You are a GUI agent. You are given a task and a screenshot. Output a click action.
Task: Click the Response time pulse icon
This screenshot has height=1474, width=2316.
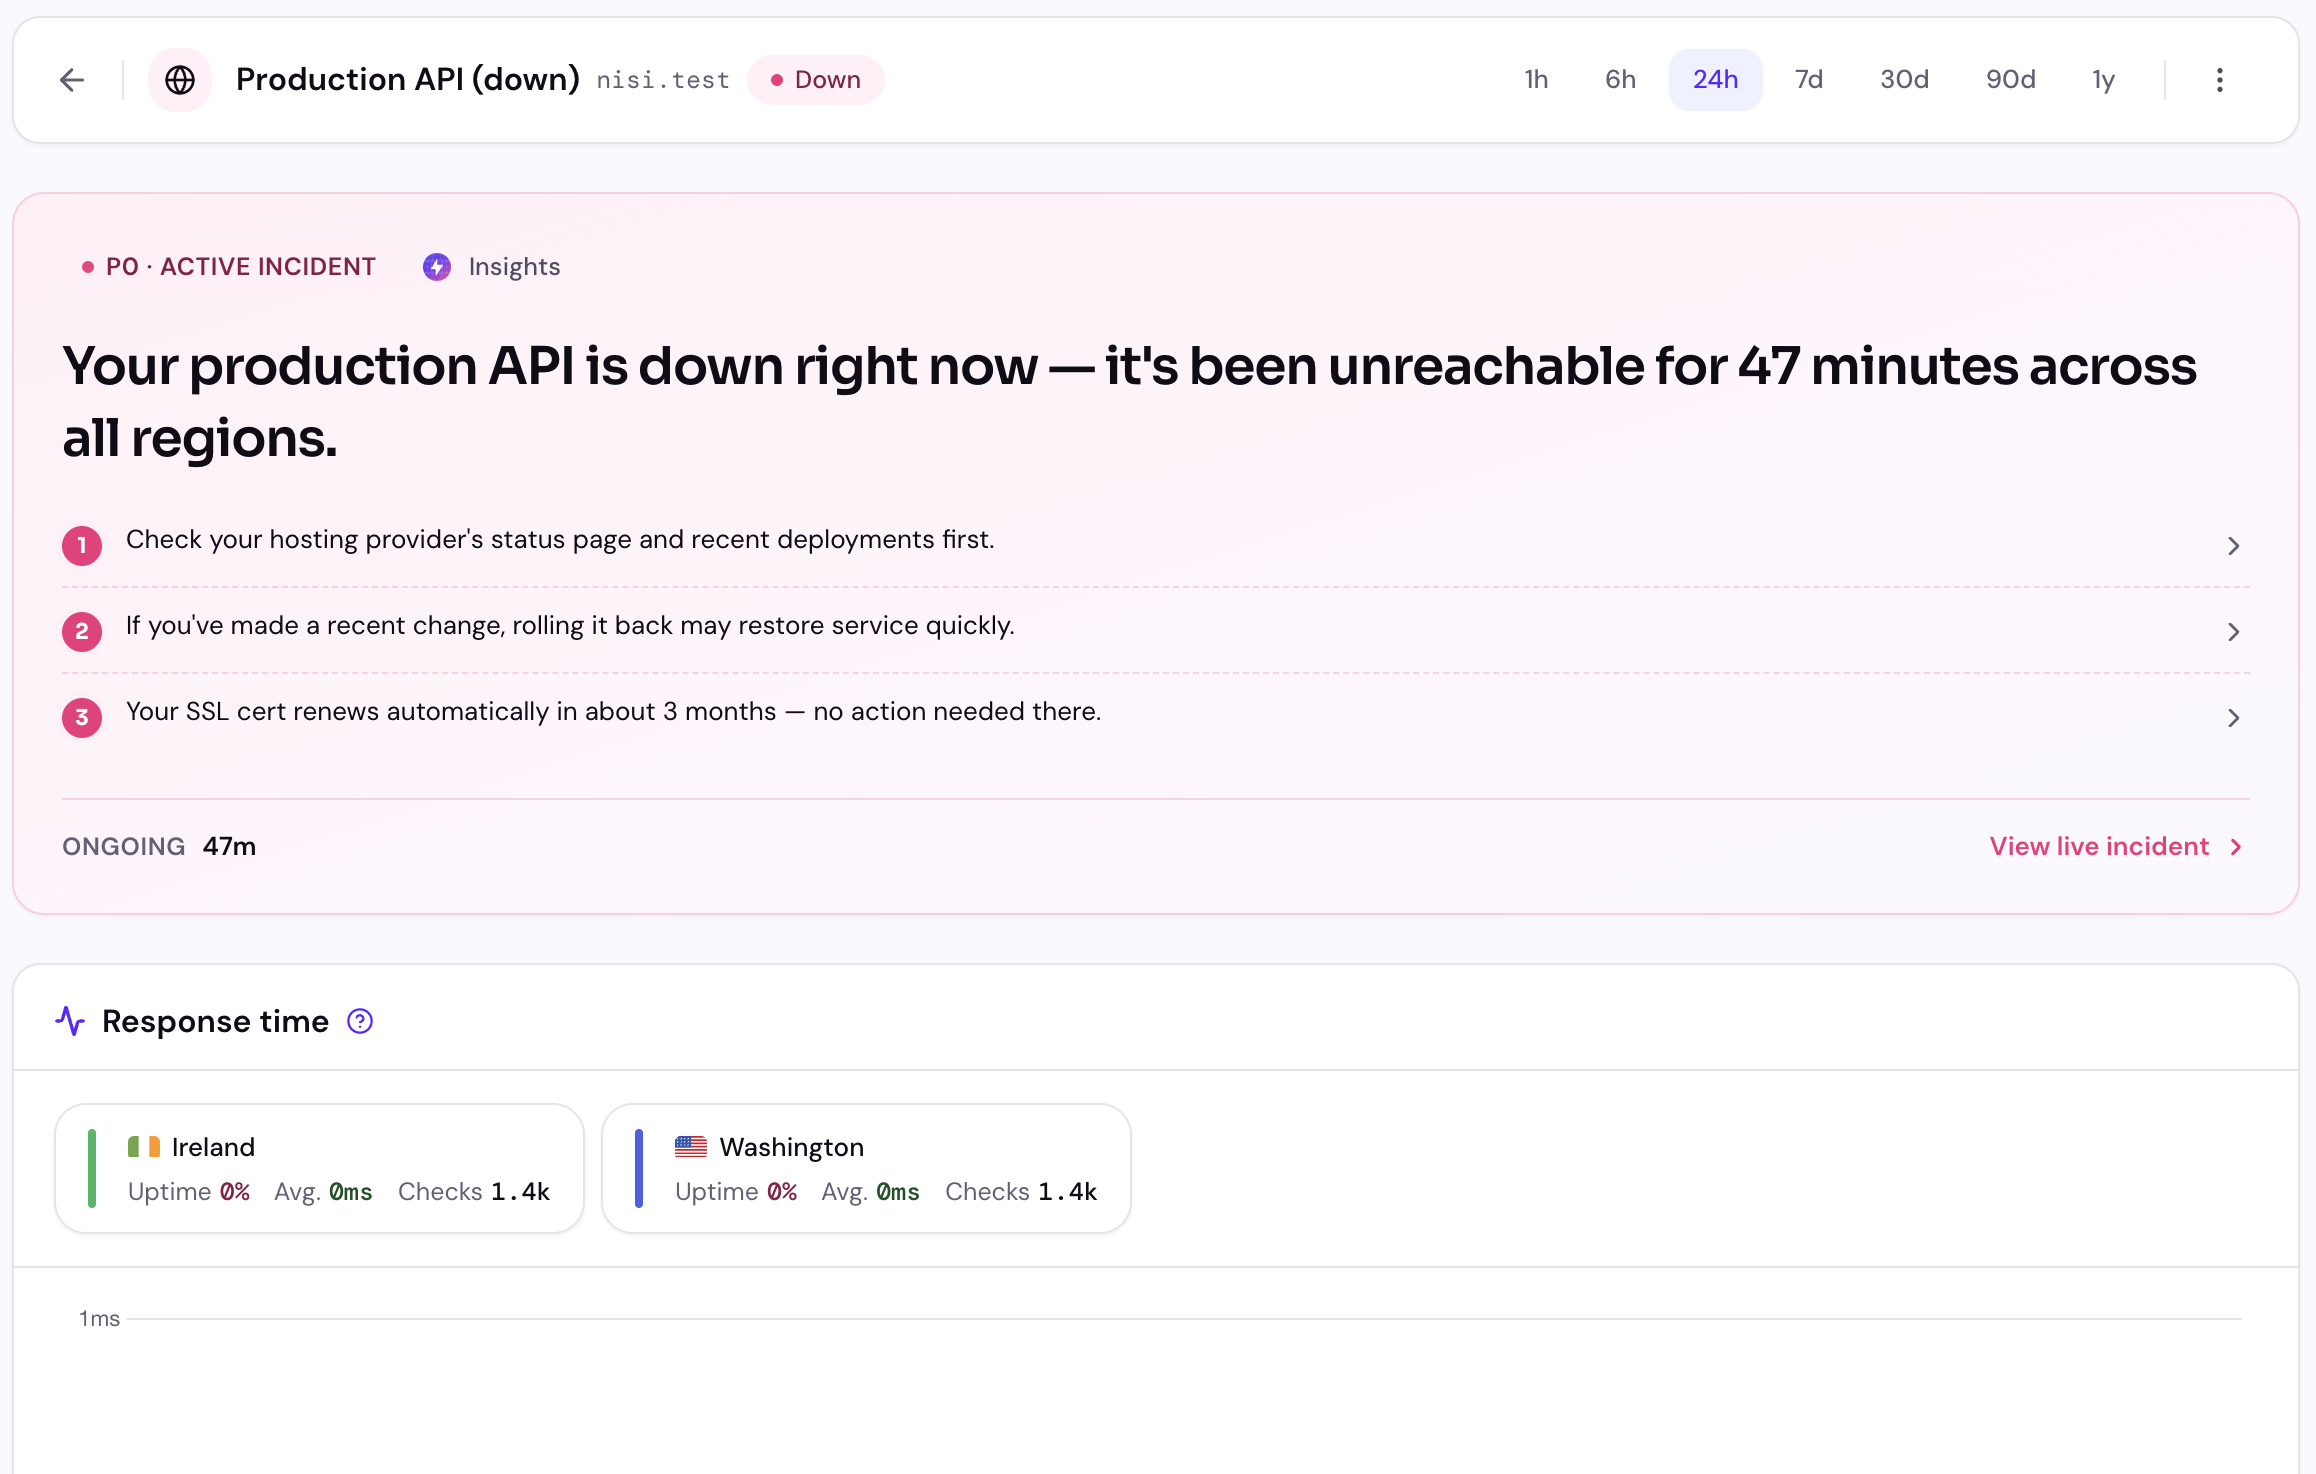click(x=70, y=1021)
